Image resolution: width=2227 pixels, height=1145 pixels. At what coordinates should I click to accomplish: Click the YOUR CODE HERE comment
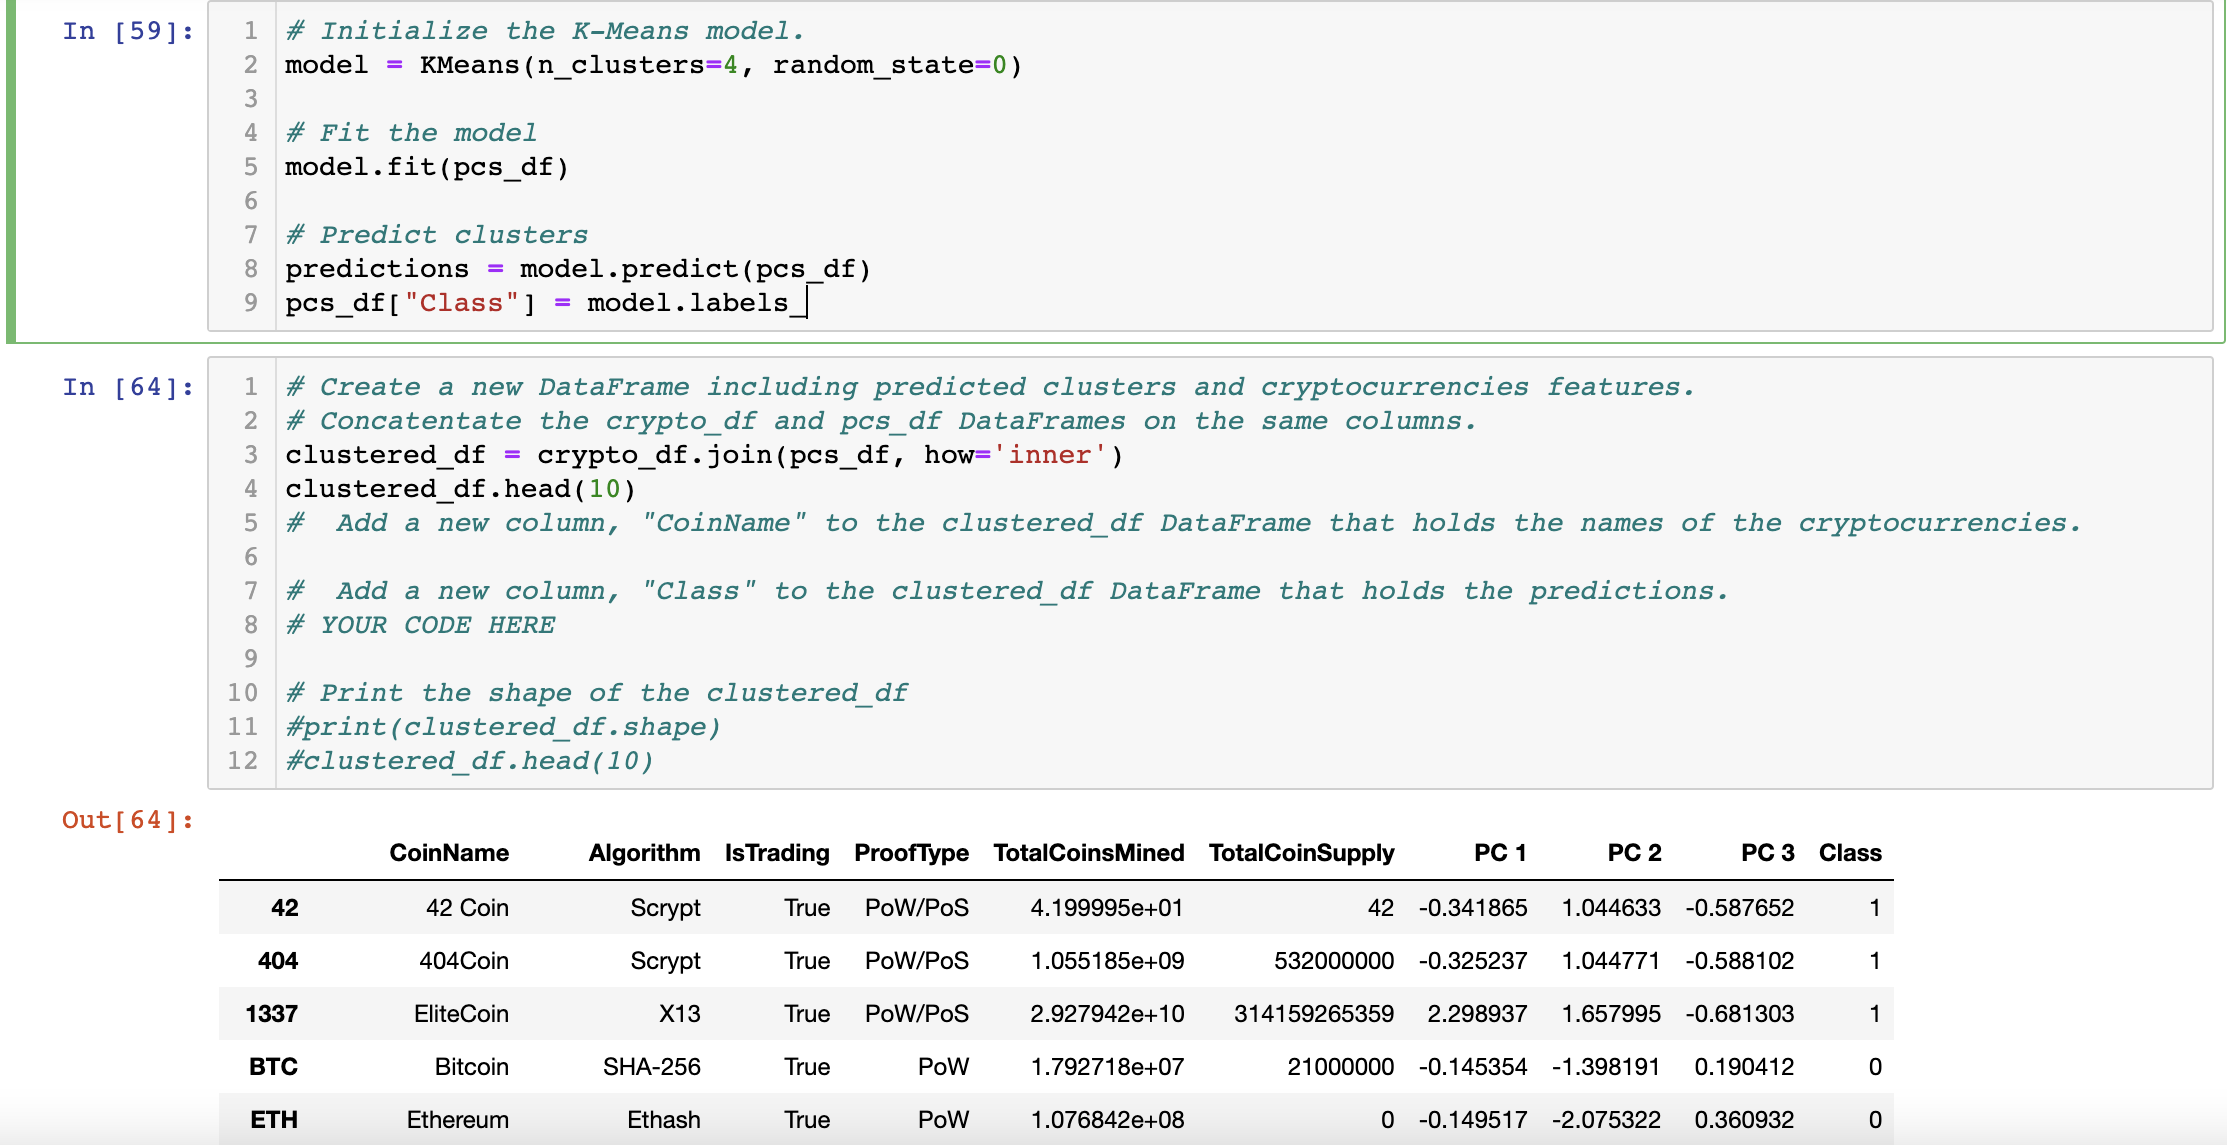[421, 625]
